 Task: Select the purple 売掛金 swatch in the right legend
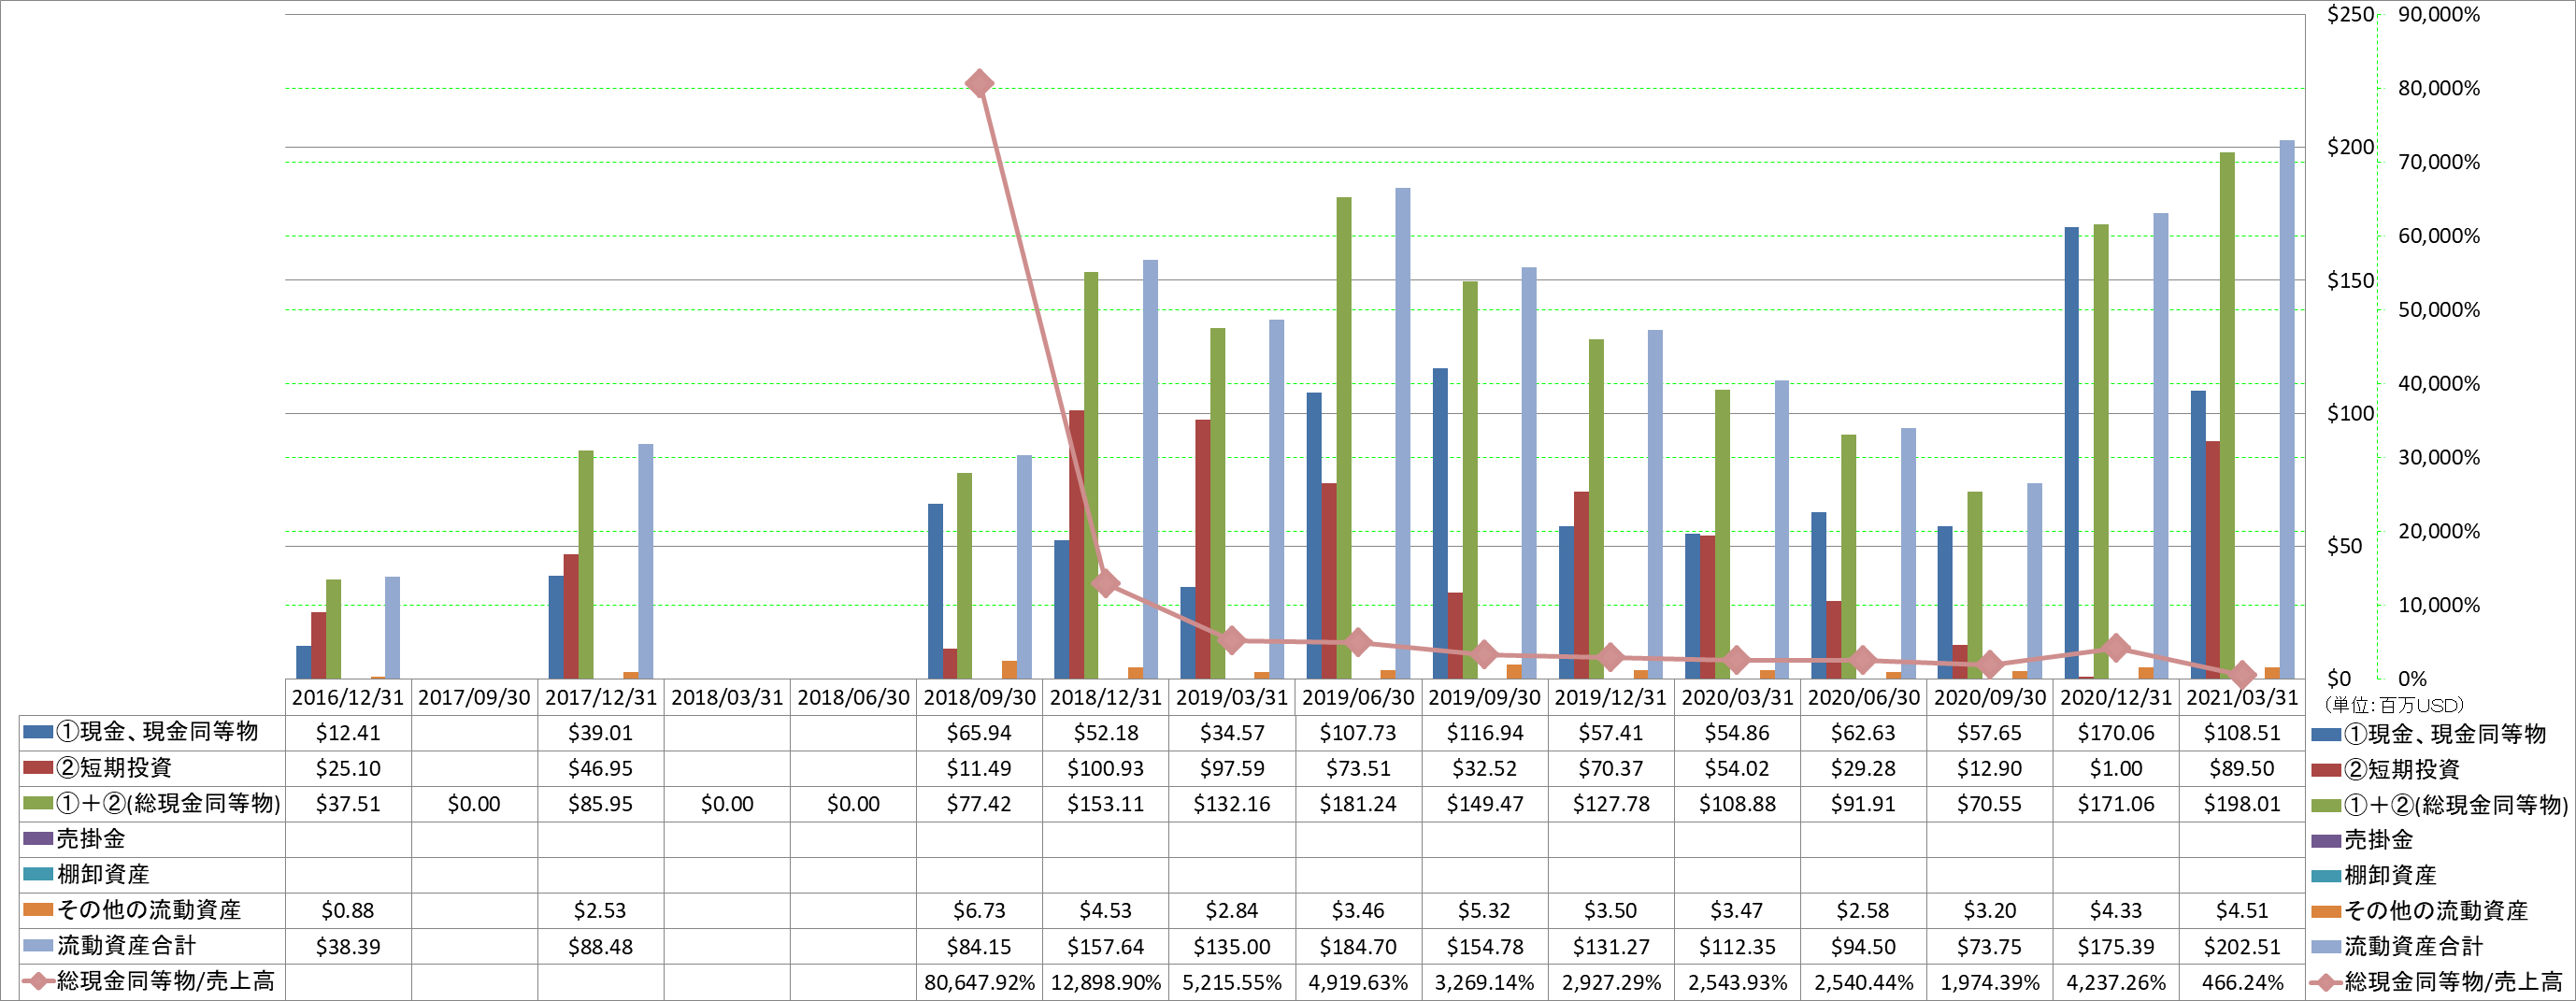click(2326, 841)
